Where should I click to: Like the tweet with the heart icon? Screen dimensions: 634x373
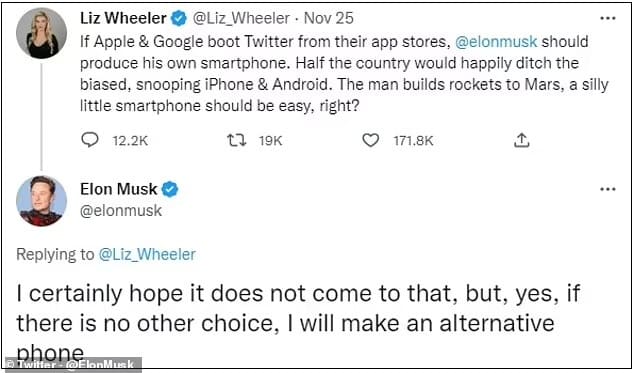(370, 140)
